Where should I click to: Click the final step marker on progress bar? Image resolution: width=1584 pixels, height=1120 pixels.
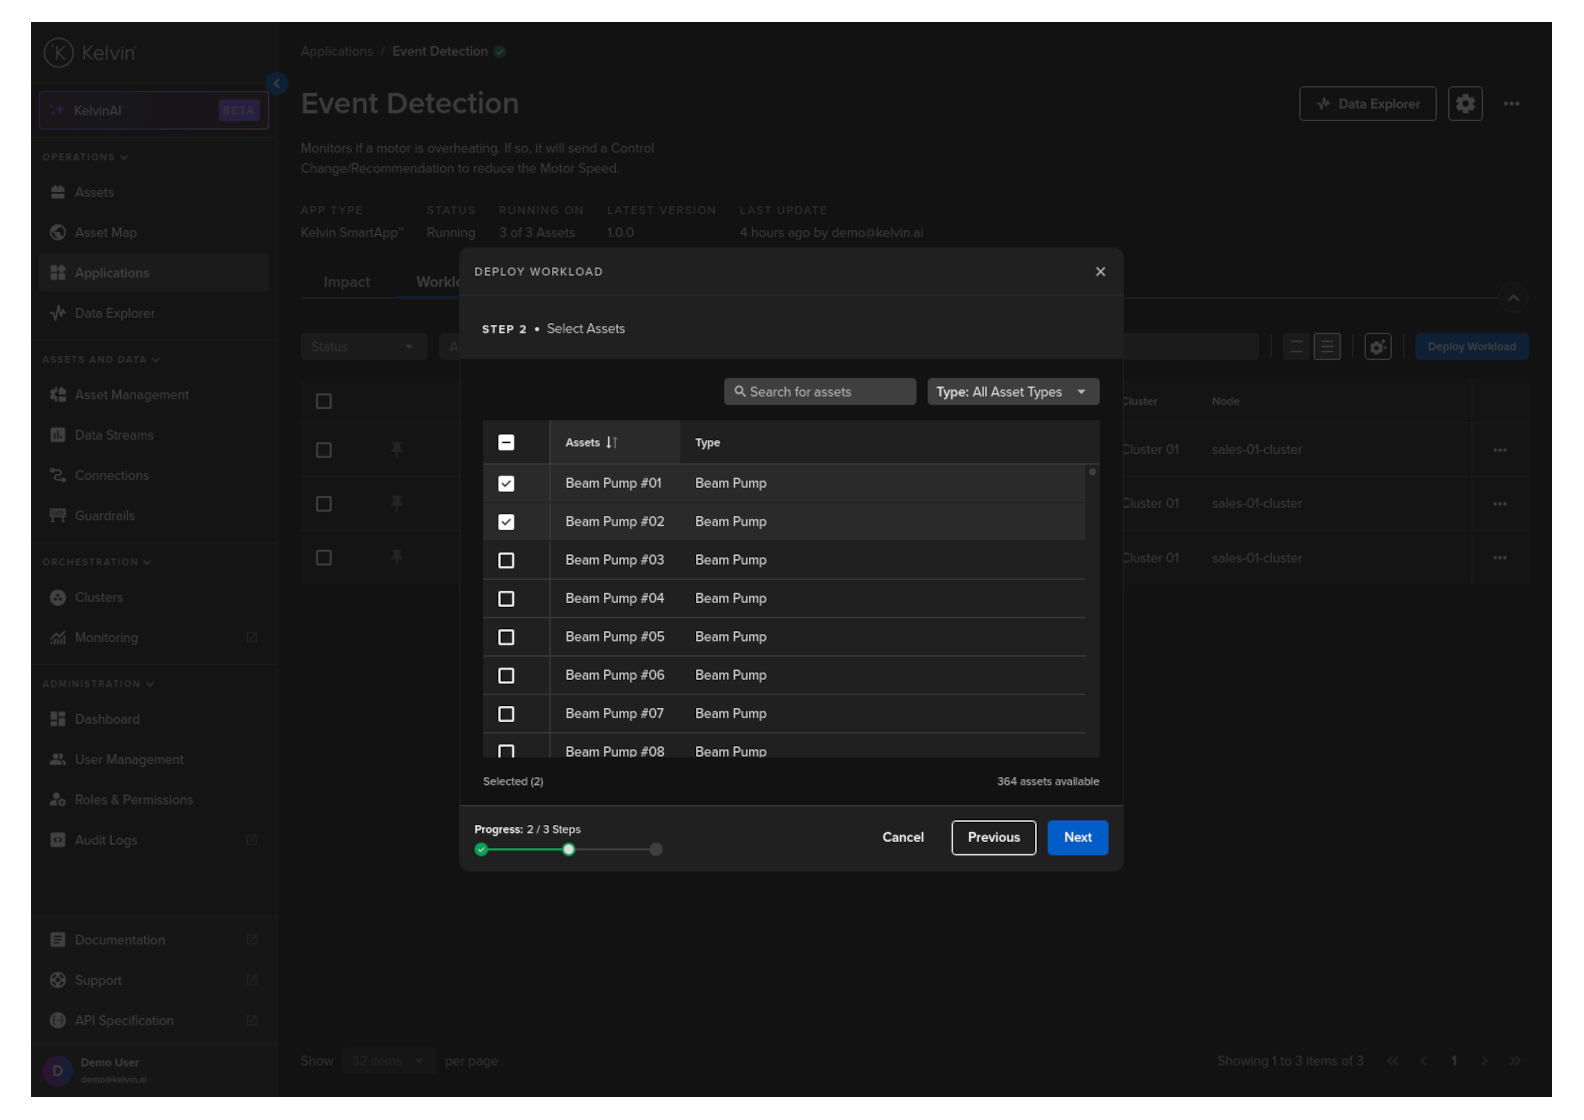[656, 850]
